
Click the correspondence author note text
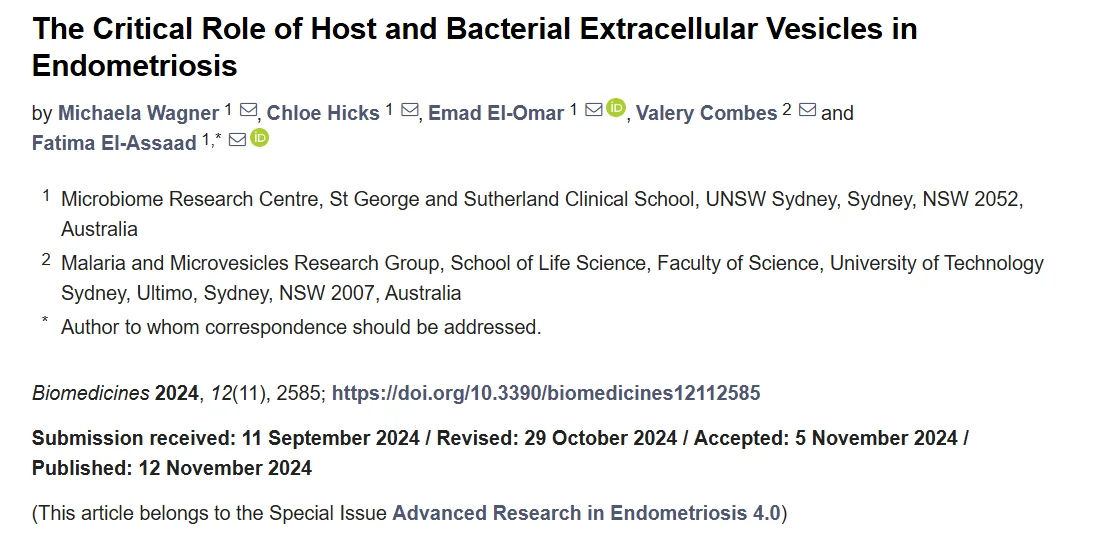300,327
